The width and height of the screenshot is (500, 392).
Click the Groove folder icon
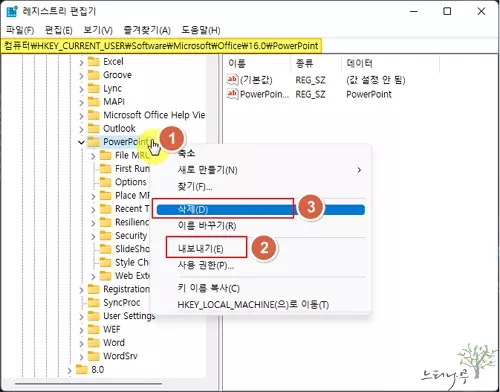point(94,75)
